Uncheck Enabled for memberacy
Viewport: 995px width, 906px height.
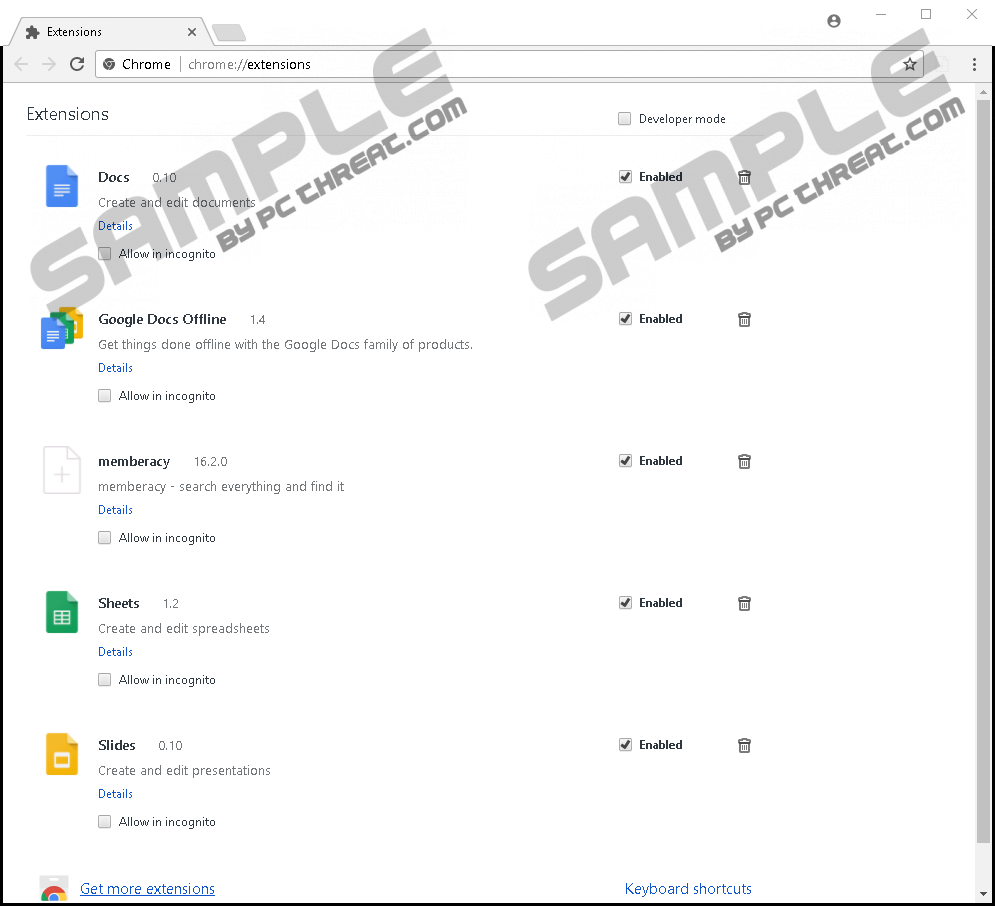625,461
